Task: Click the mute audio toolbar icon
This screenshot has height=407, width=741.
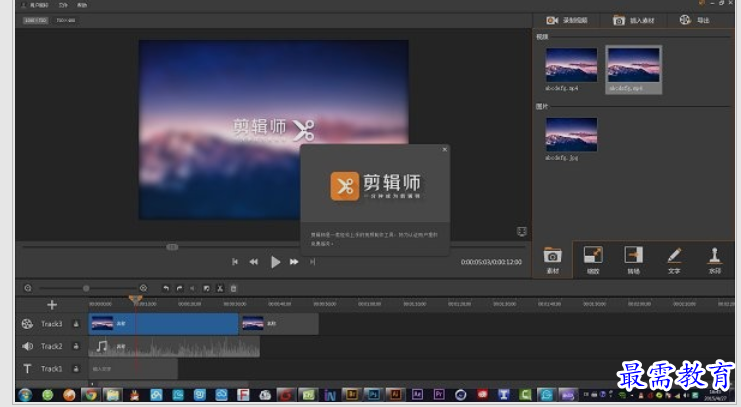Action: (x=192, y=288)
